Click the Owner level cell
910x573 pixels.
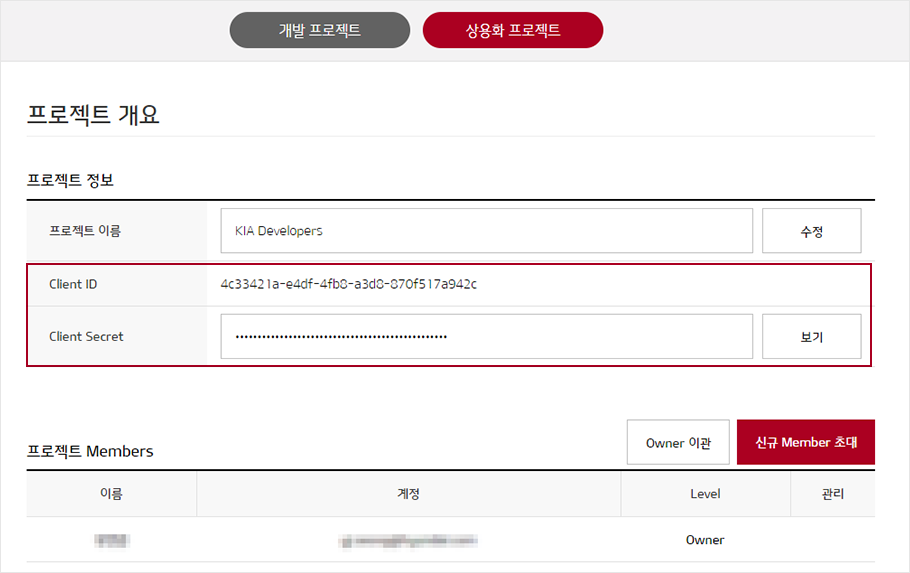tap(705, 540)
